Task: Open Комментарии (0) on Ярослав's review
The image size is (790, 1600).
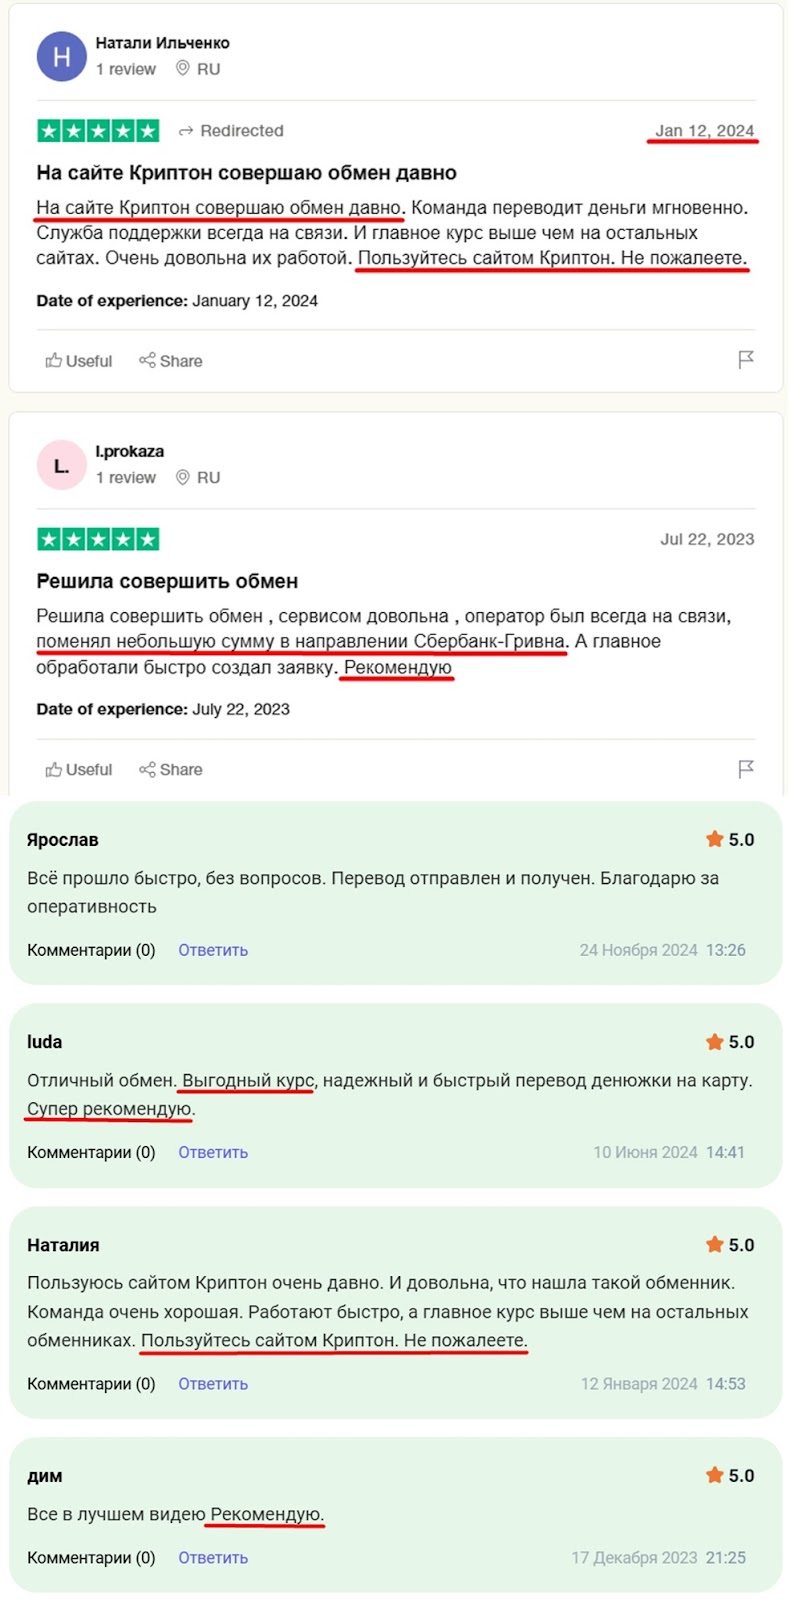Action: (91, 950)
